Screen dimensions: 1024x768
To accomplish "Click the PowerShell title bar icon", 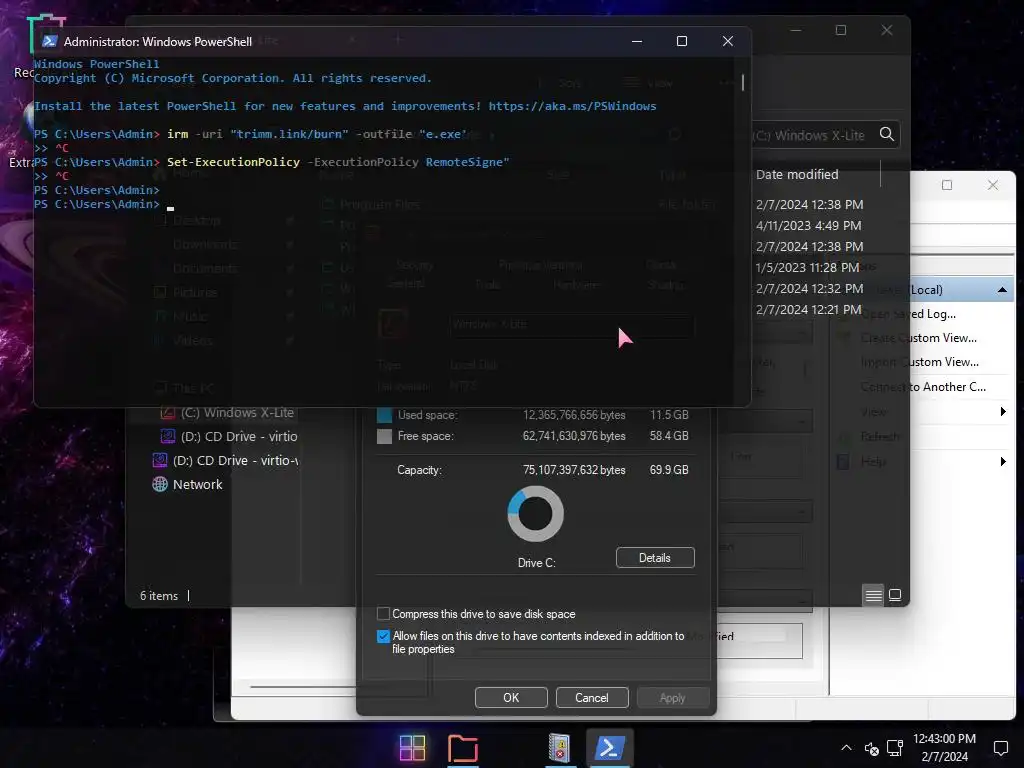I will point(49,41).
